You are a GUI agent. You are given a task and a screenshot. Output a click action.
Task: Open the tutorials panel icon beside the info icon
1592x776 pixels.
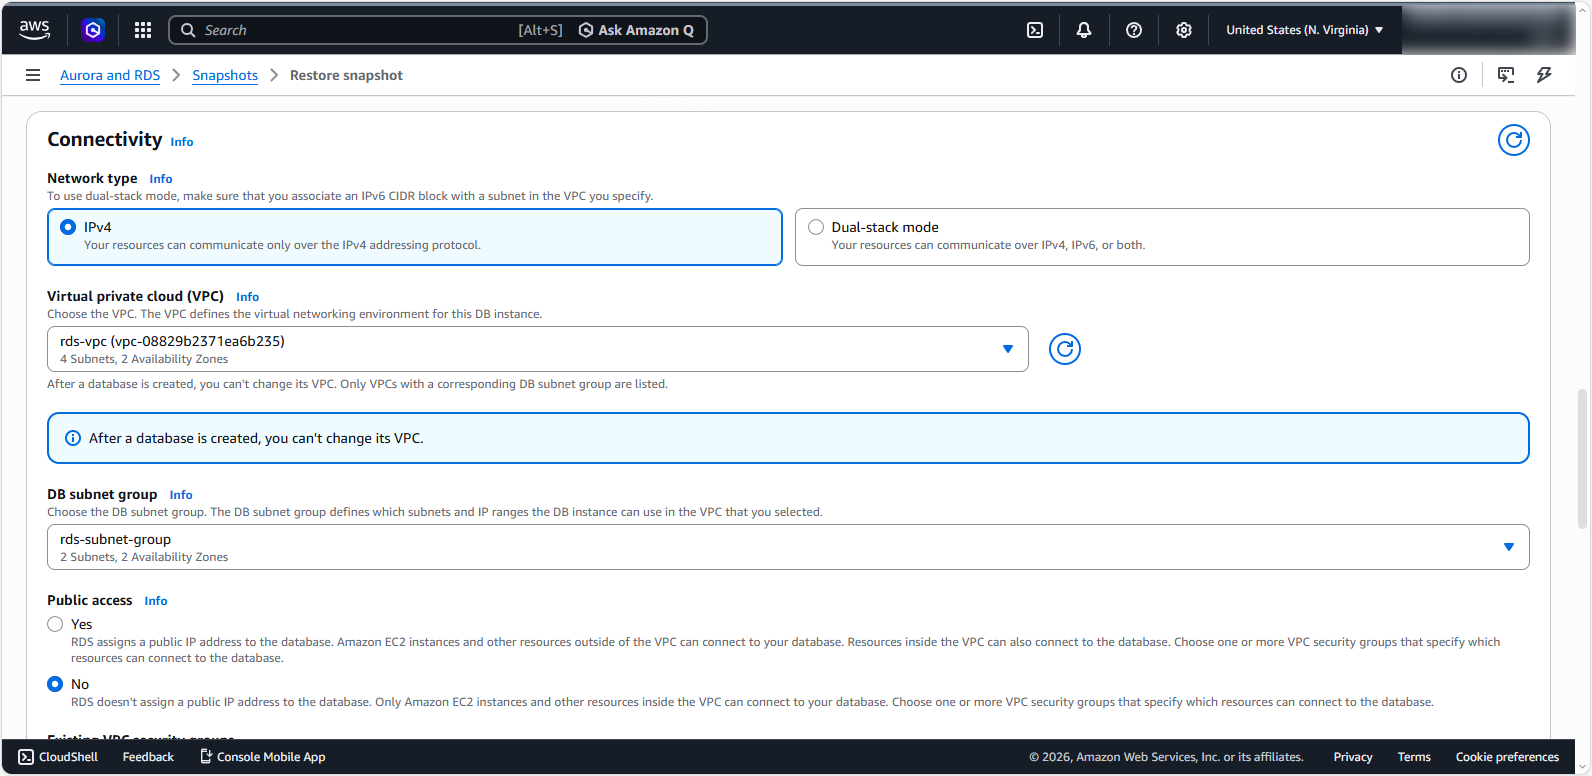(1506, 75)
